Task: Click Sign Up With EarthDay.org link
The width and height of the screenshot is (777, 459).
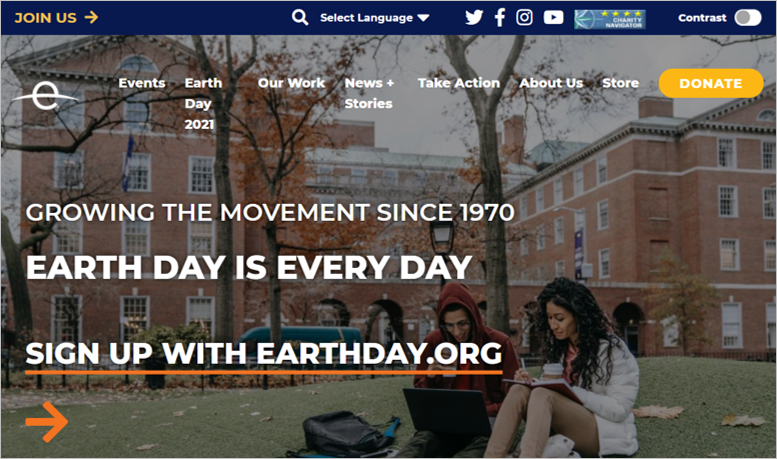Action: click(x=264, y=356)
